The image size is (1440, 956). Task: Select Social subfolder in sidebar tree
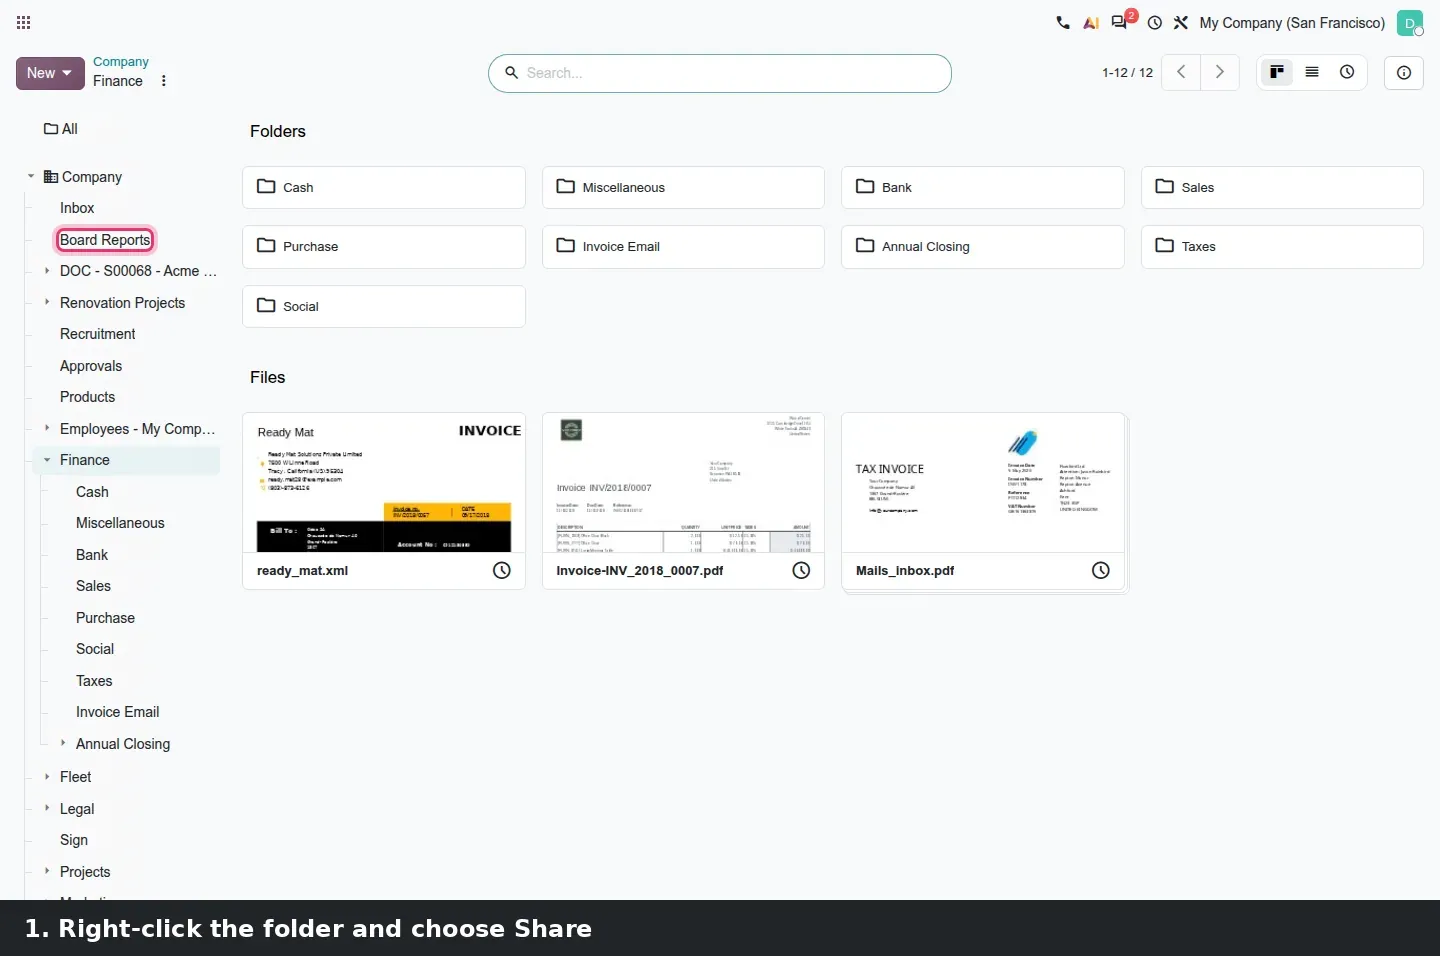coord(95,649)
